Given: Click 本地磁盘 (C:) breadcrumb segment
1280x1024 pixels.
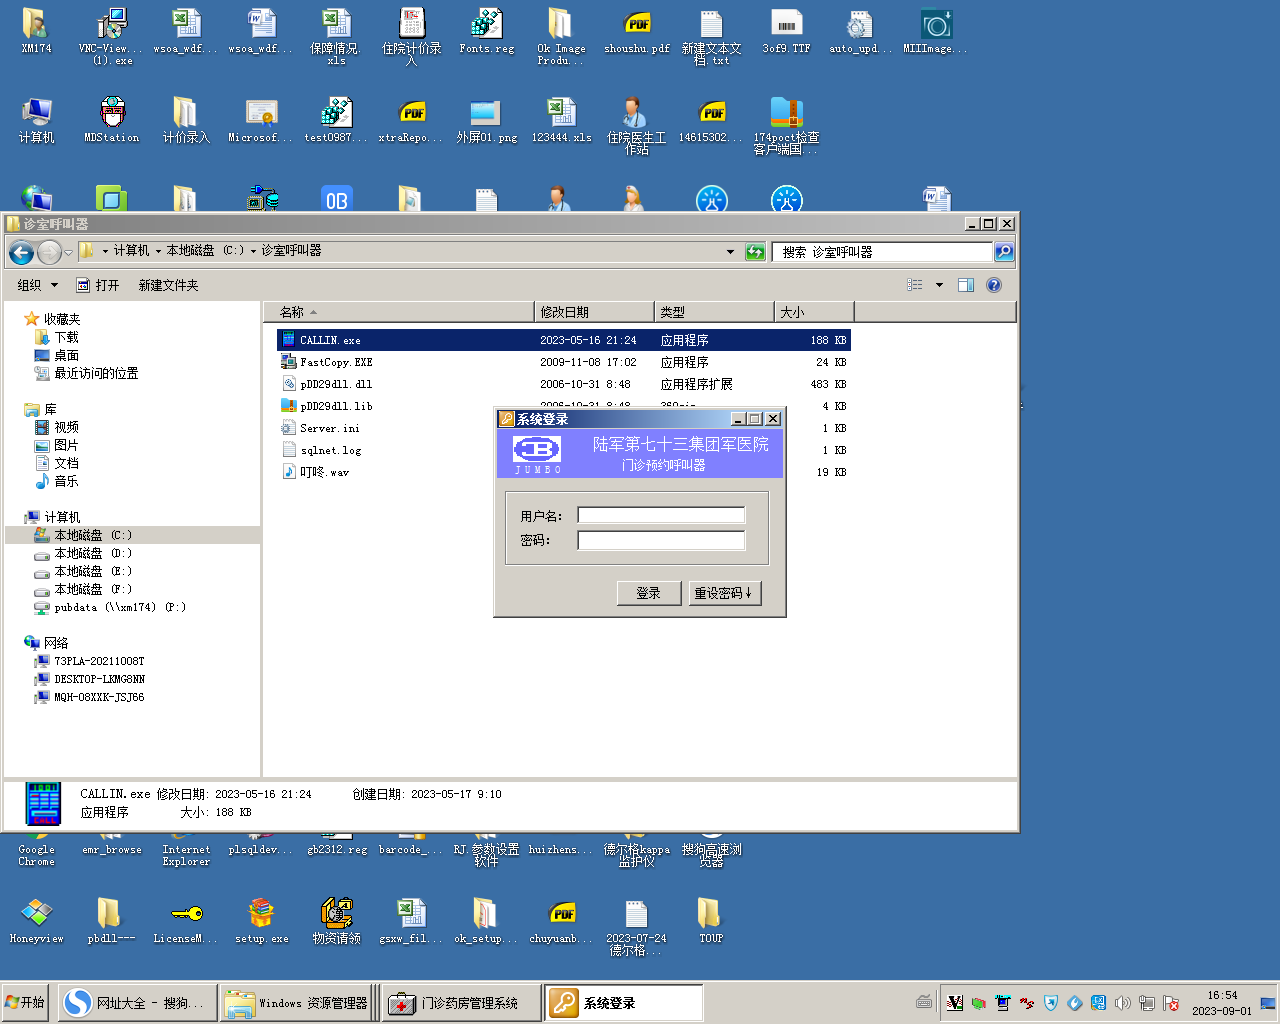Looking at the screenshot, I should click(x=205, y=251).
